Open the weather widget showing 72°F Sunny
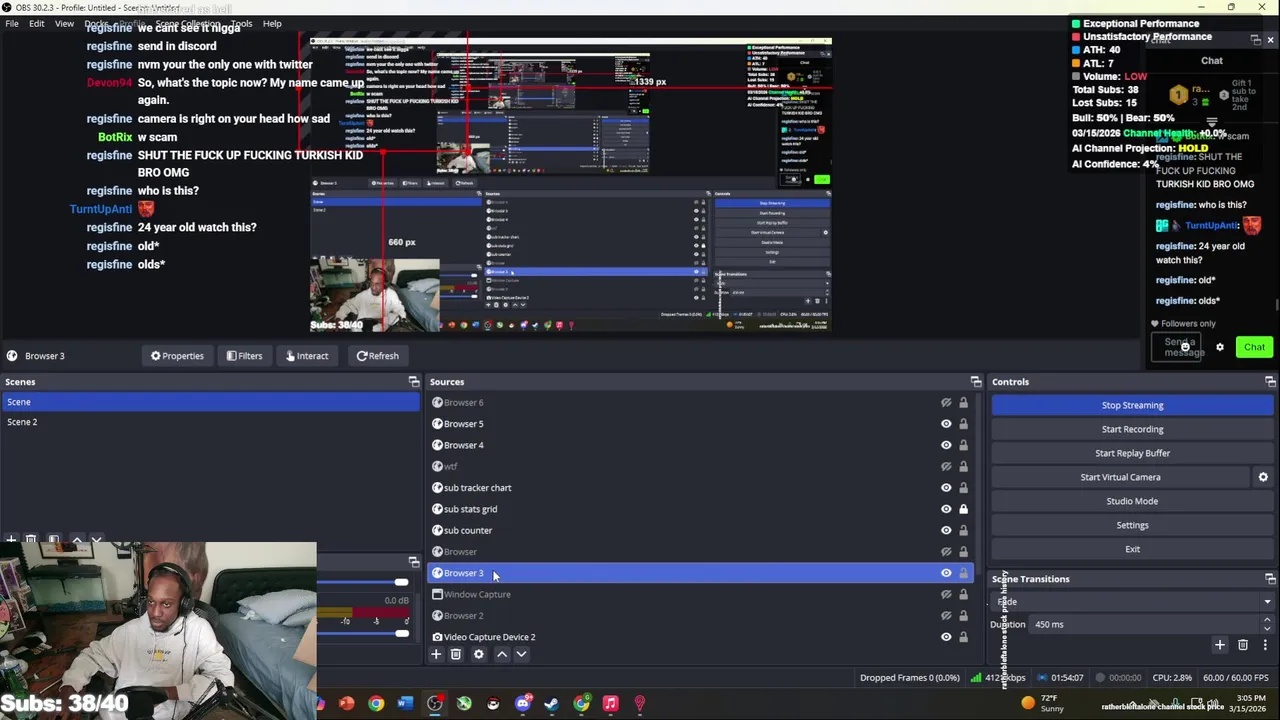1280x720 pixels. tap(1043, 703)
